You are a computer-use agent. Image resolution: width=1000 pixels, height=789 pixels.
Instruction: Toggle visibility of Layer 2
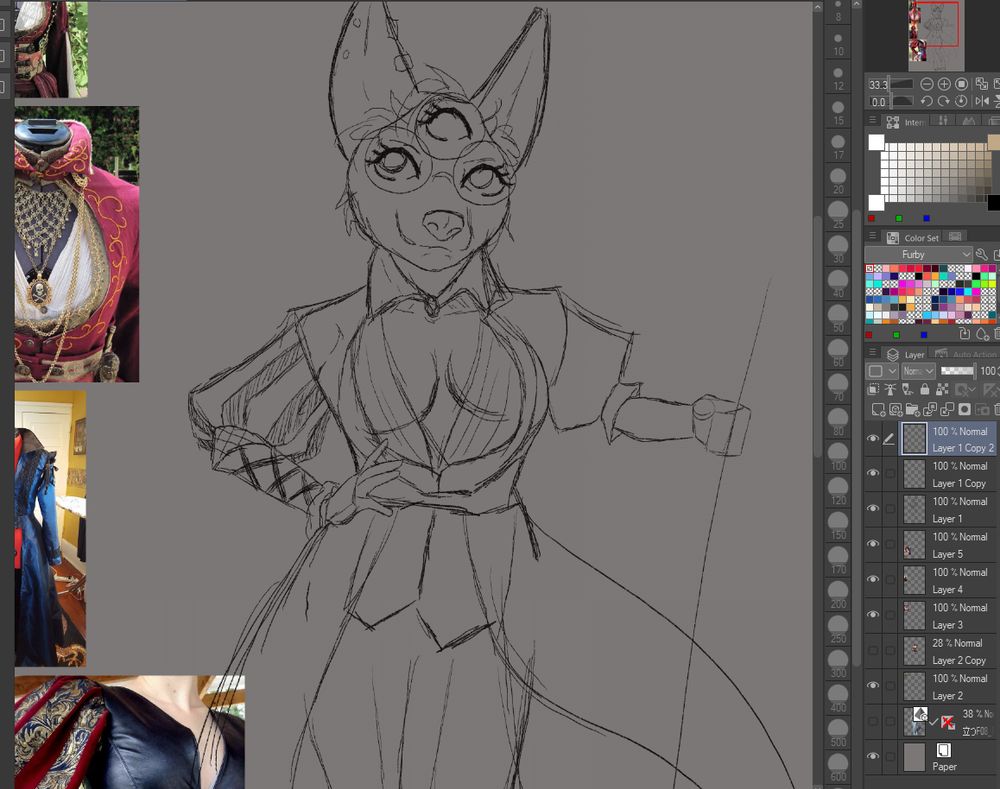point(872,686)
